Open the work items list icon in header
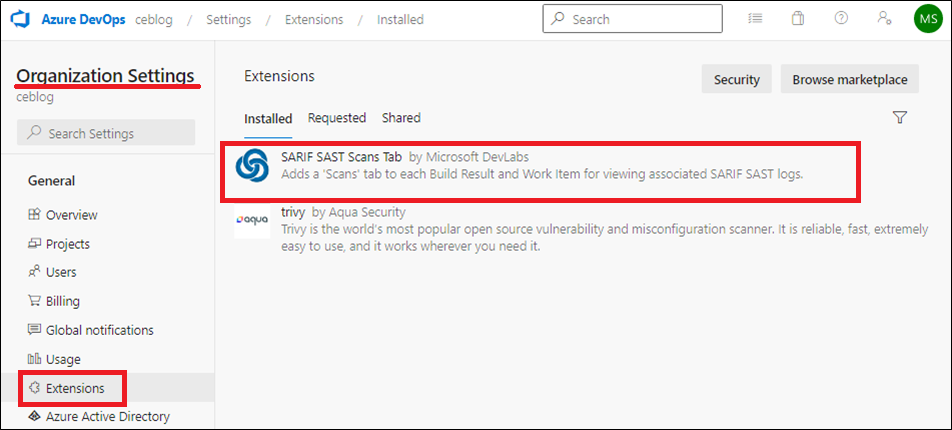The width and height of the screenshot is (952, 430). click(755, 19)
